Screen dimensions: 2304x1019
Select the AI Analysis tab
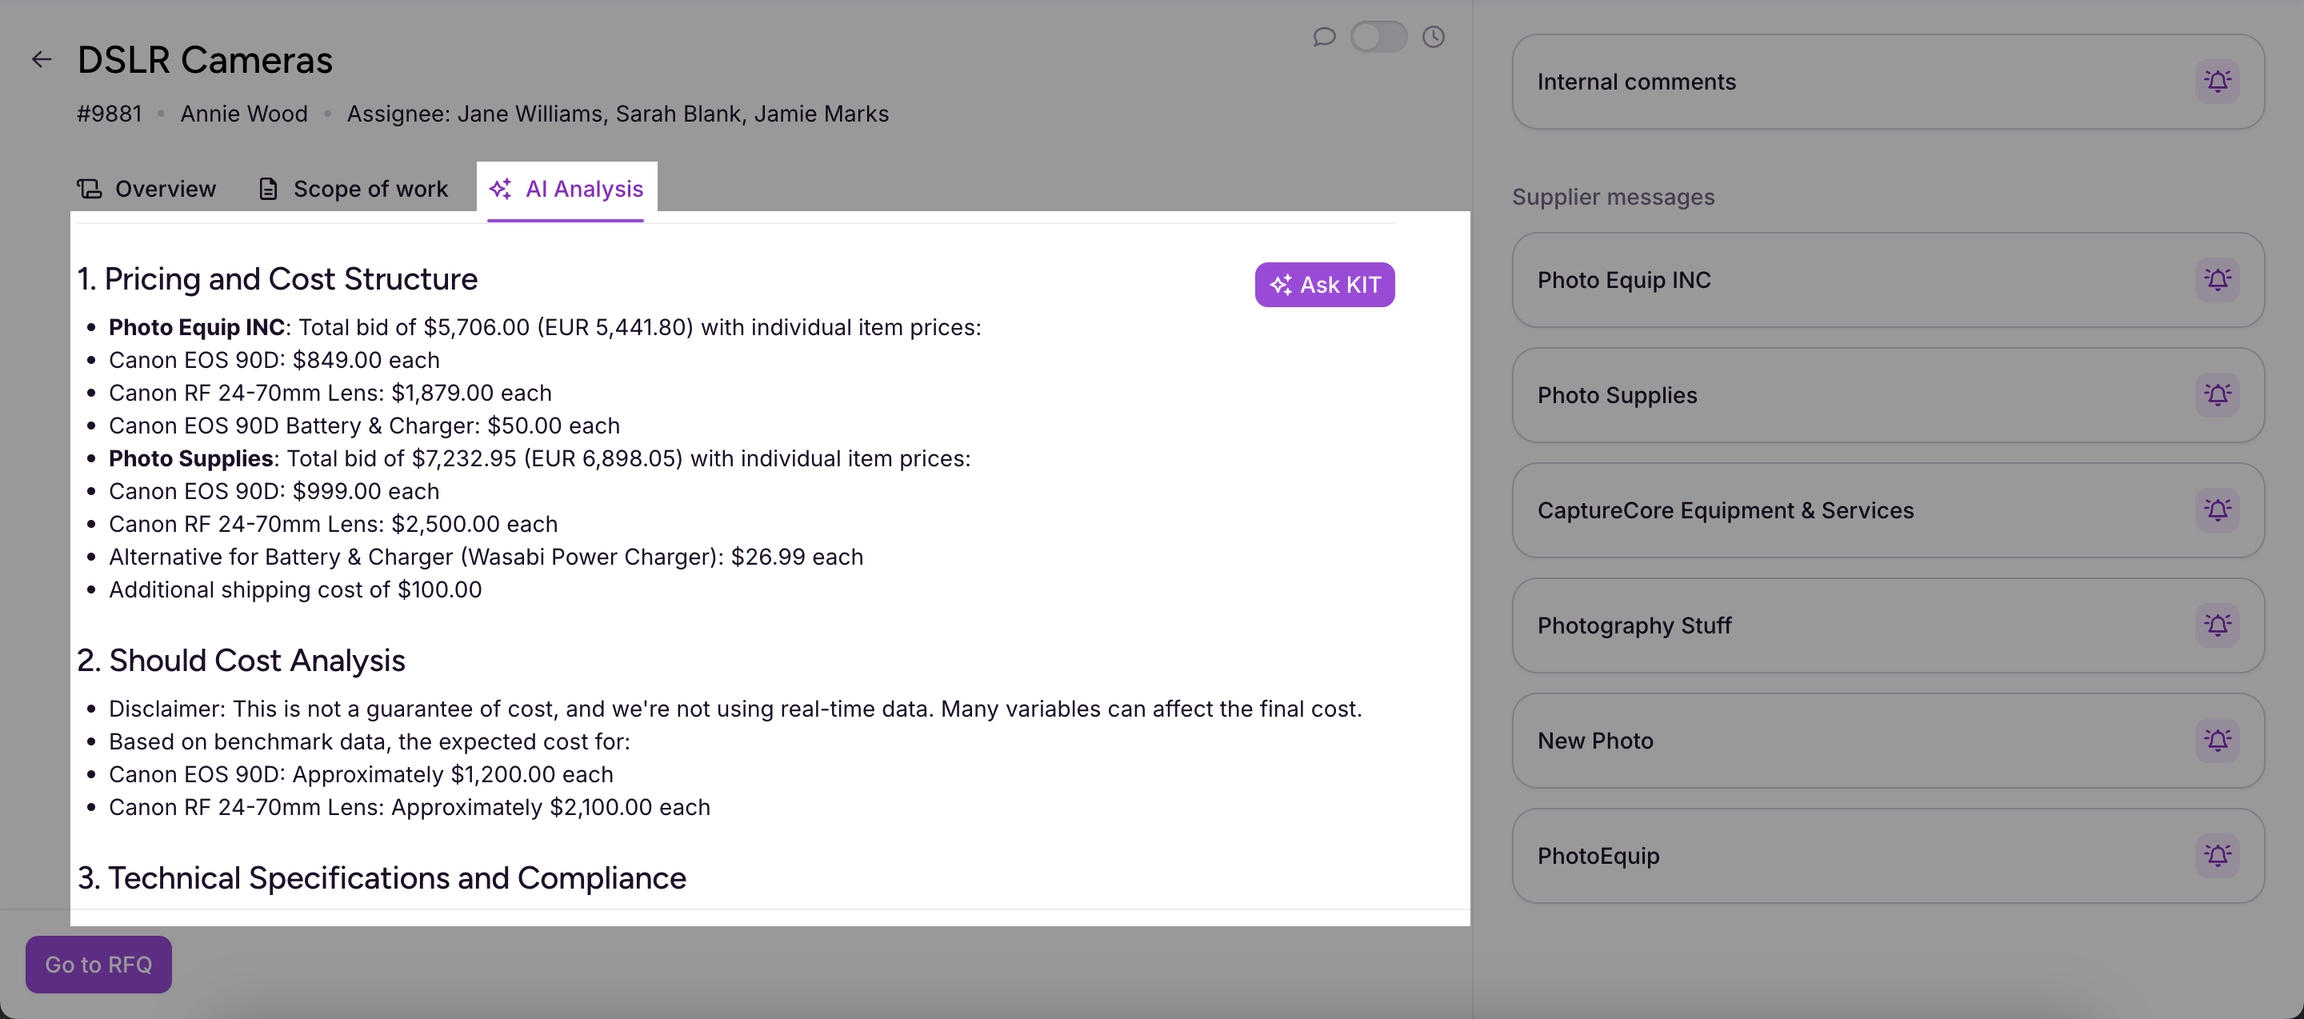pos(567,189)
